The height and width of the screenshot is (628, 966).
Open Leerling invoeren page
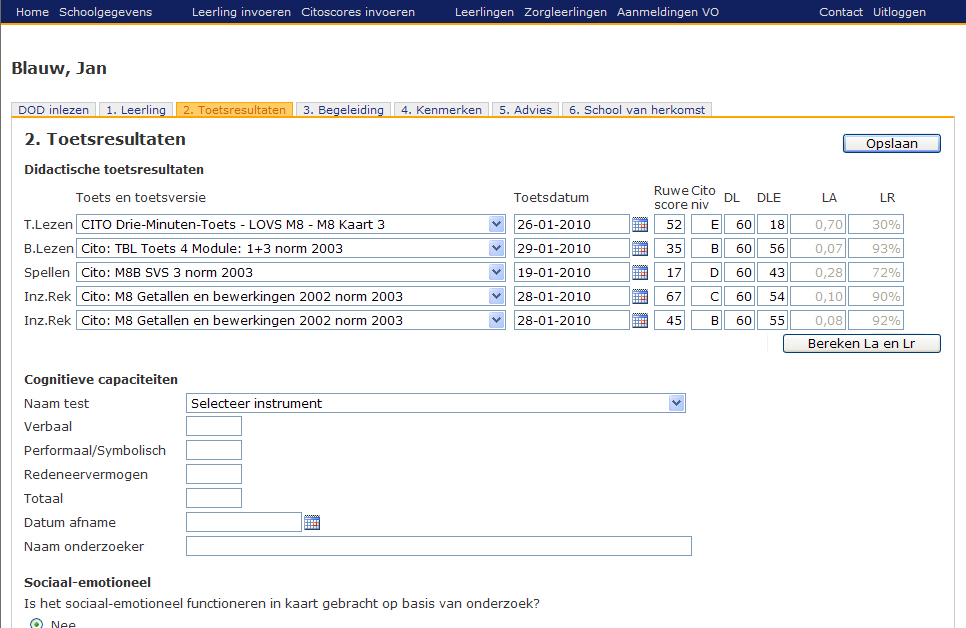point(241,12)
